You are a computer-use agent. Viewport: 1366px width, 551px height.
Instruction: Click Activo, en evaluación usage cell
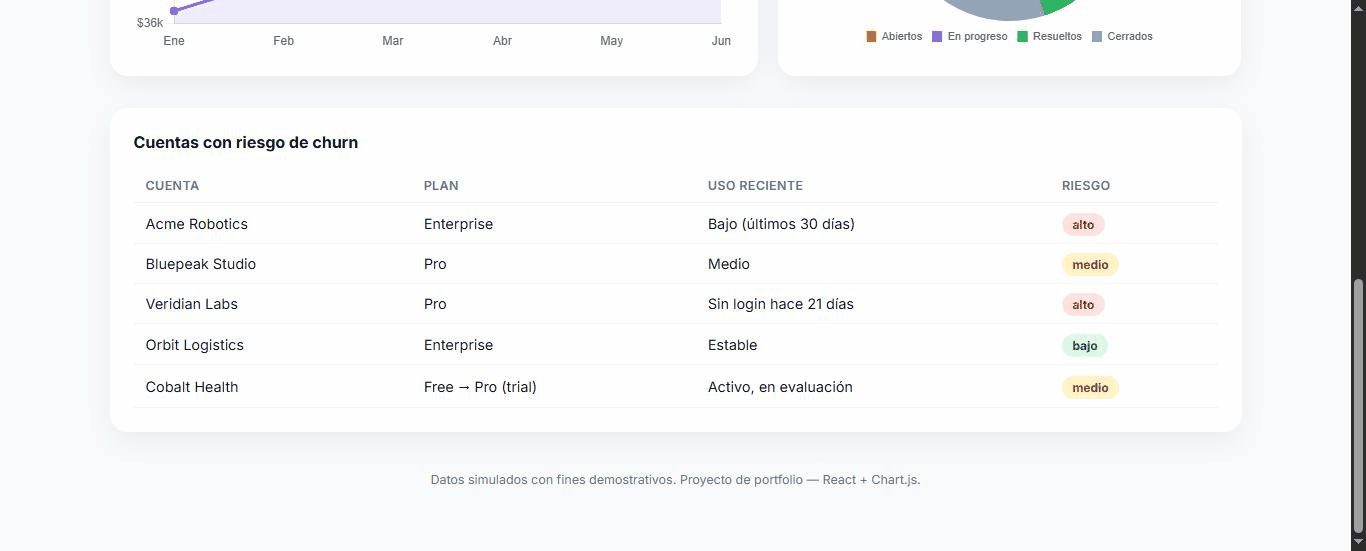(780, 387)
